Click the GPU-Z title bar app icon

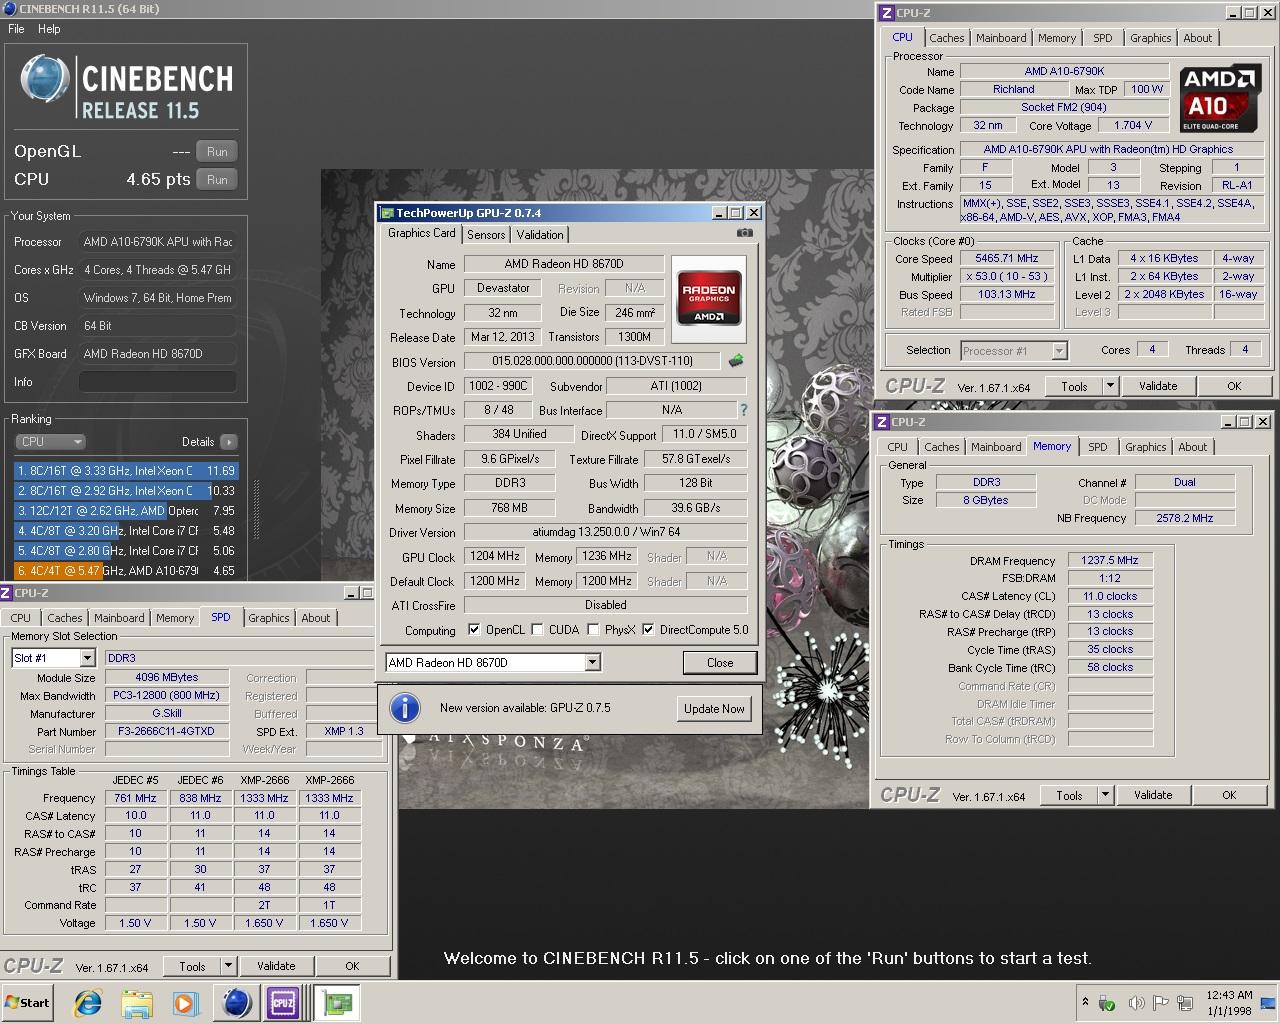pyautogui.click(x=386, y=213)
